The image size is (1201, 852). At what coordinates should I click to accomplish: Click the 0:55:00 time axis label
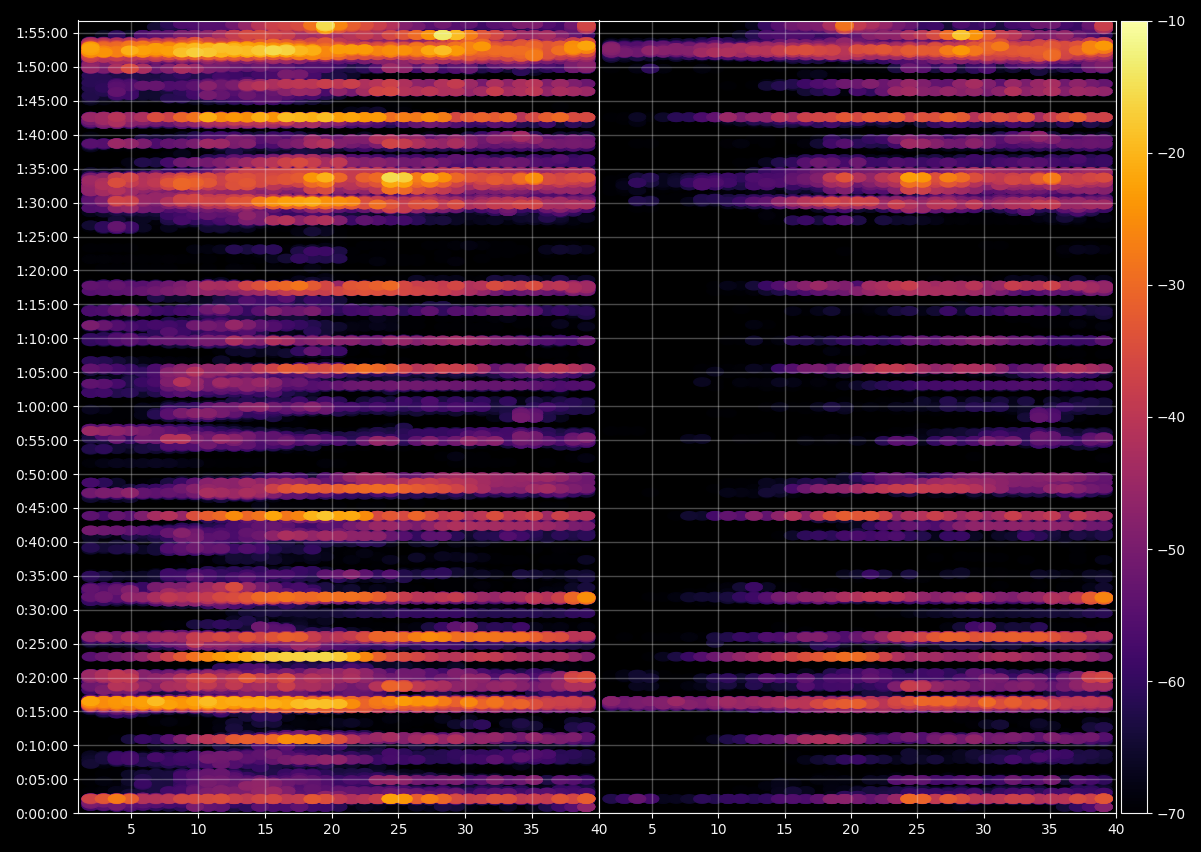(42, 440)
